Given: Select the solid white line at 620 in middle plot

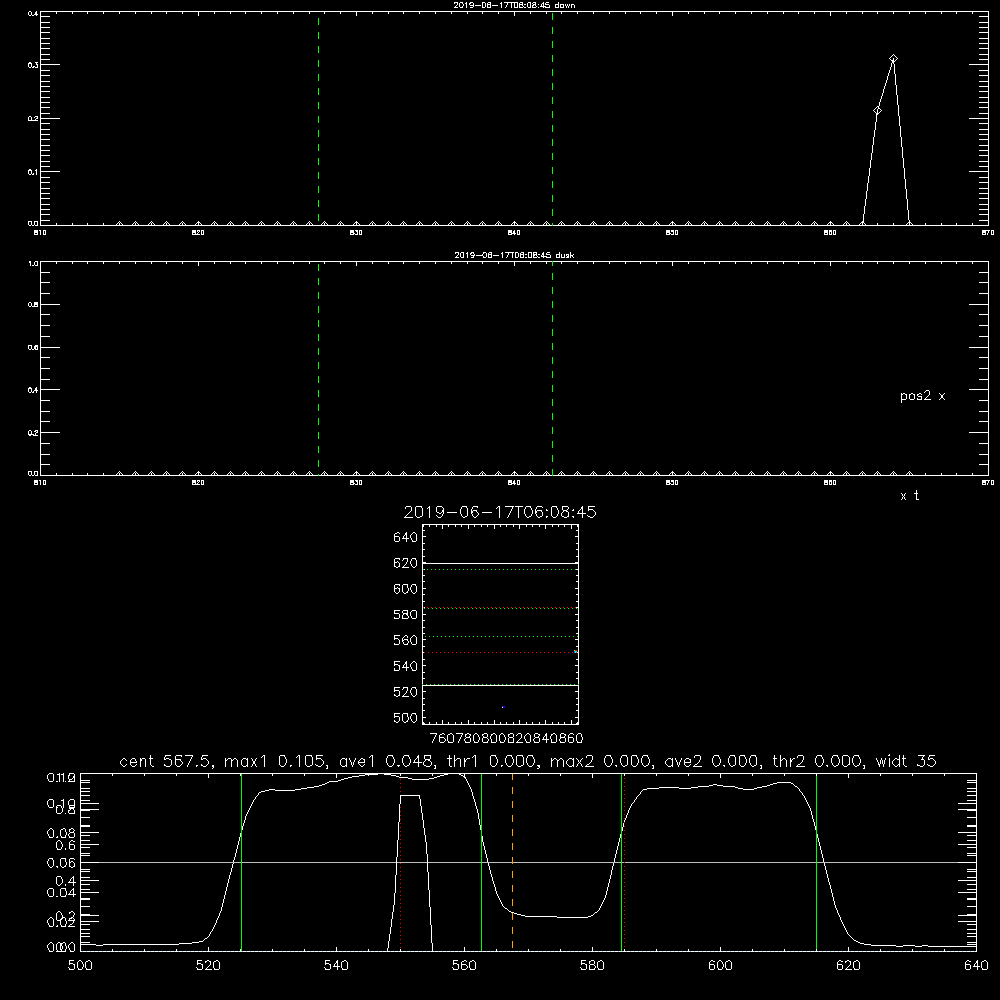Looking at the screenshot, I should 500,564.
